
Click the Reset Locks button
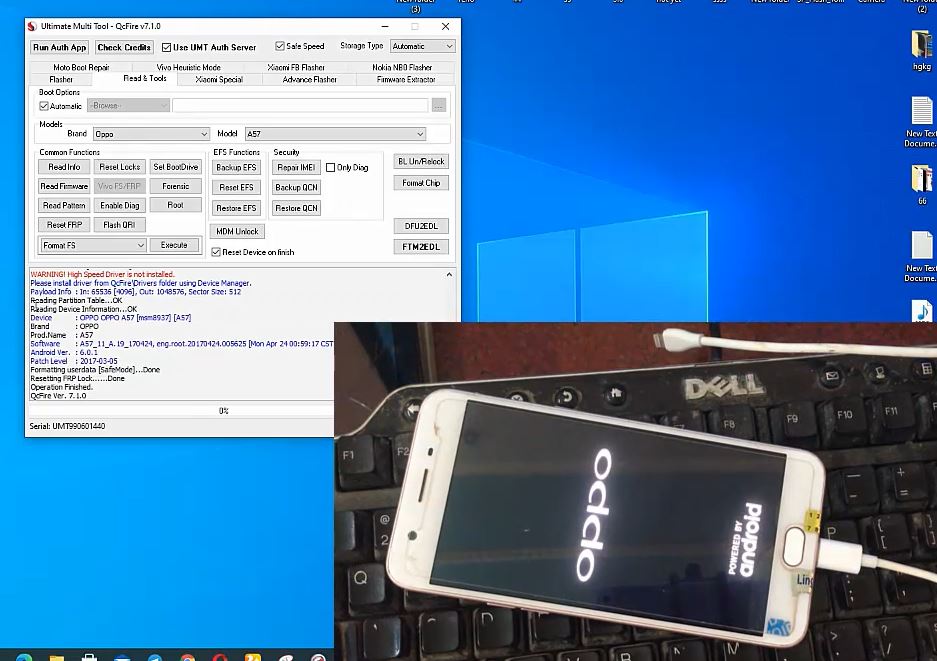click(x=120, y=167)
